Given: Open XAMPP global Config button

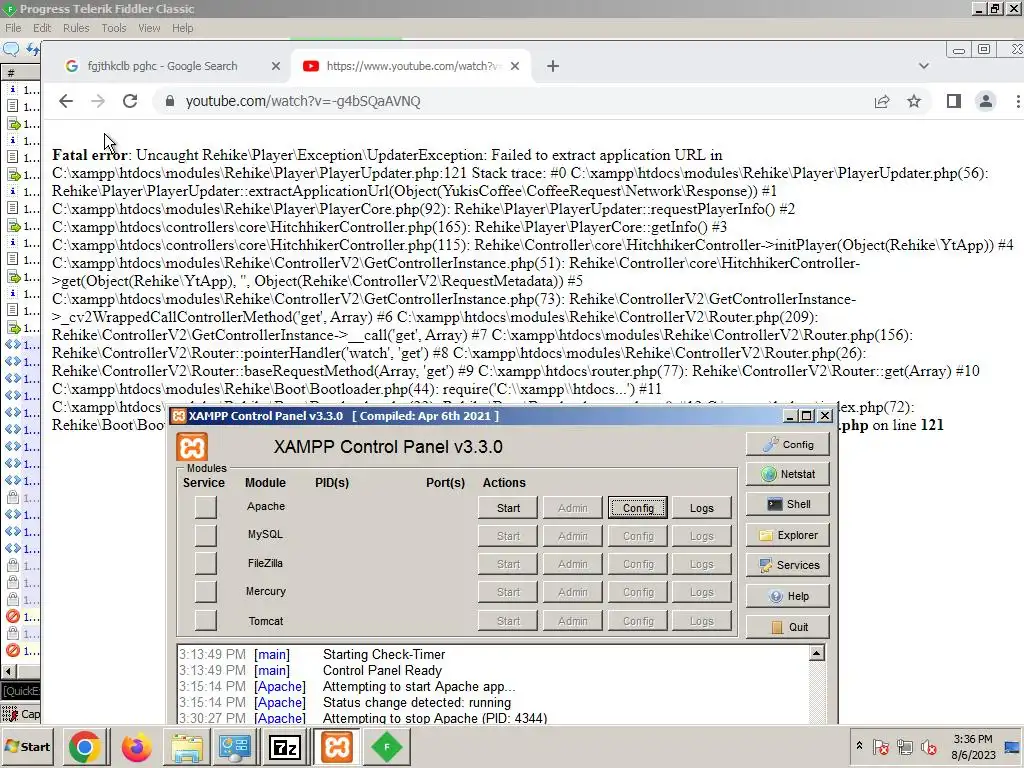Looking at the screenshot, I should tap(788, 445).
